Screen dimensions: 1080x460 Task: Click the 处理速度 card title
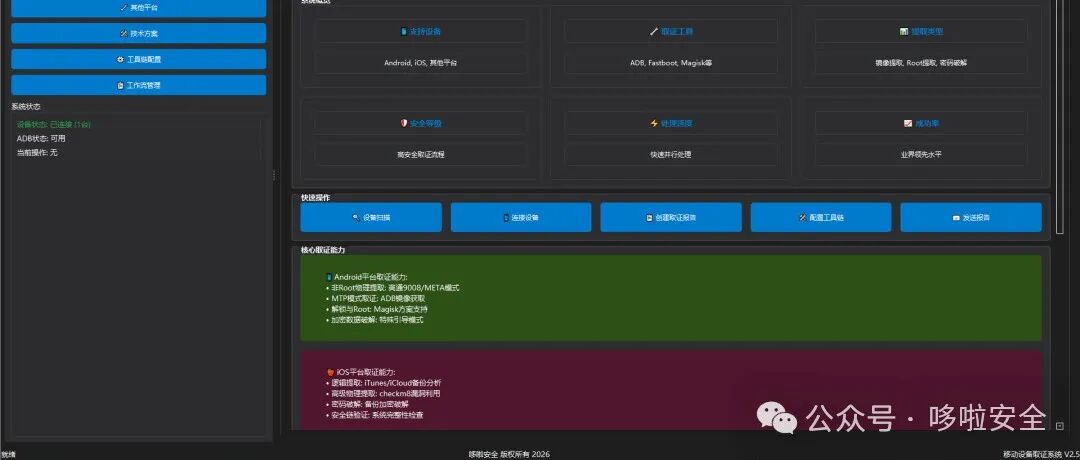pos(676,123)
